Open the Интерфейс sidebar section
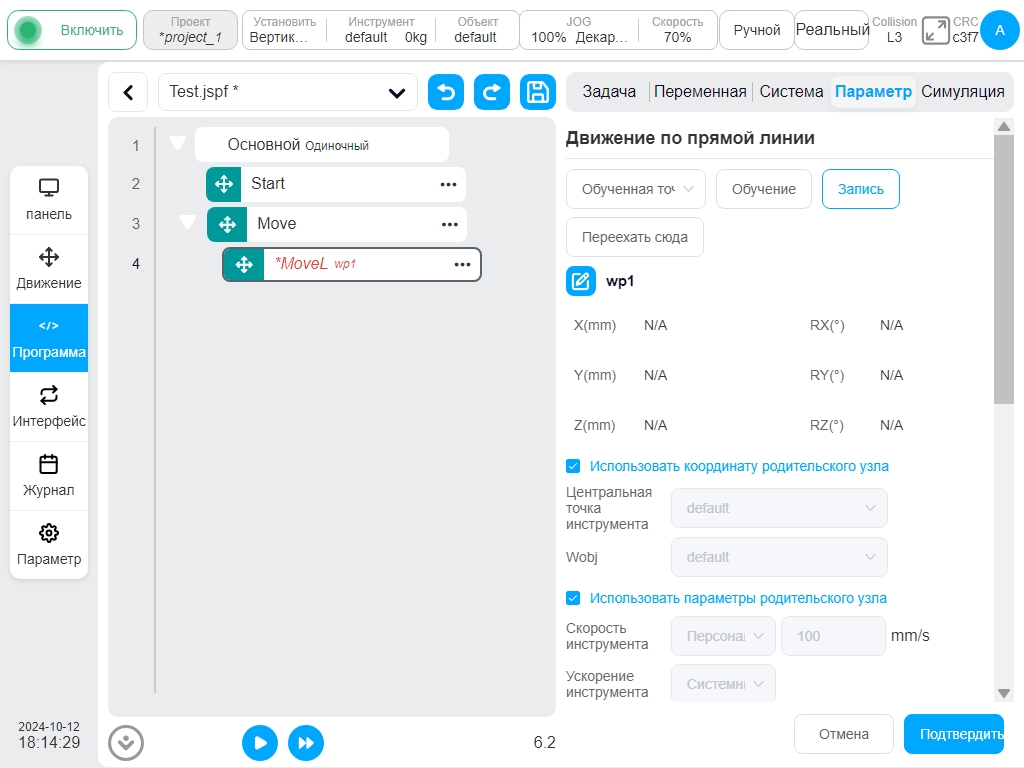The image size is (1024, 768). (49, 407)
